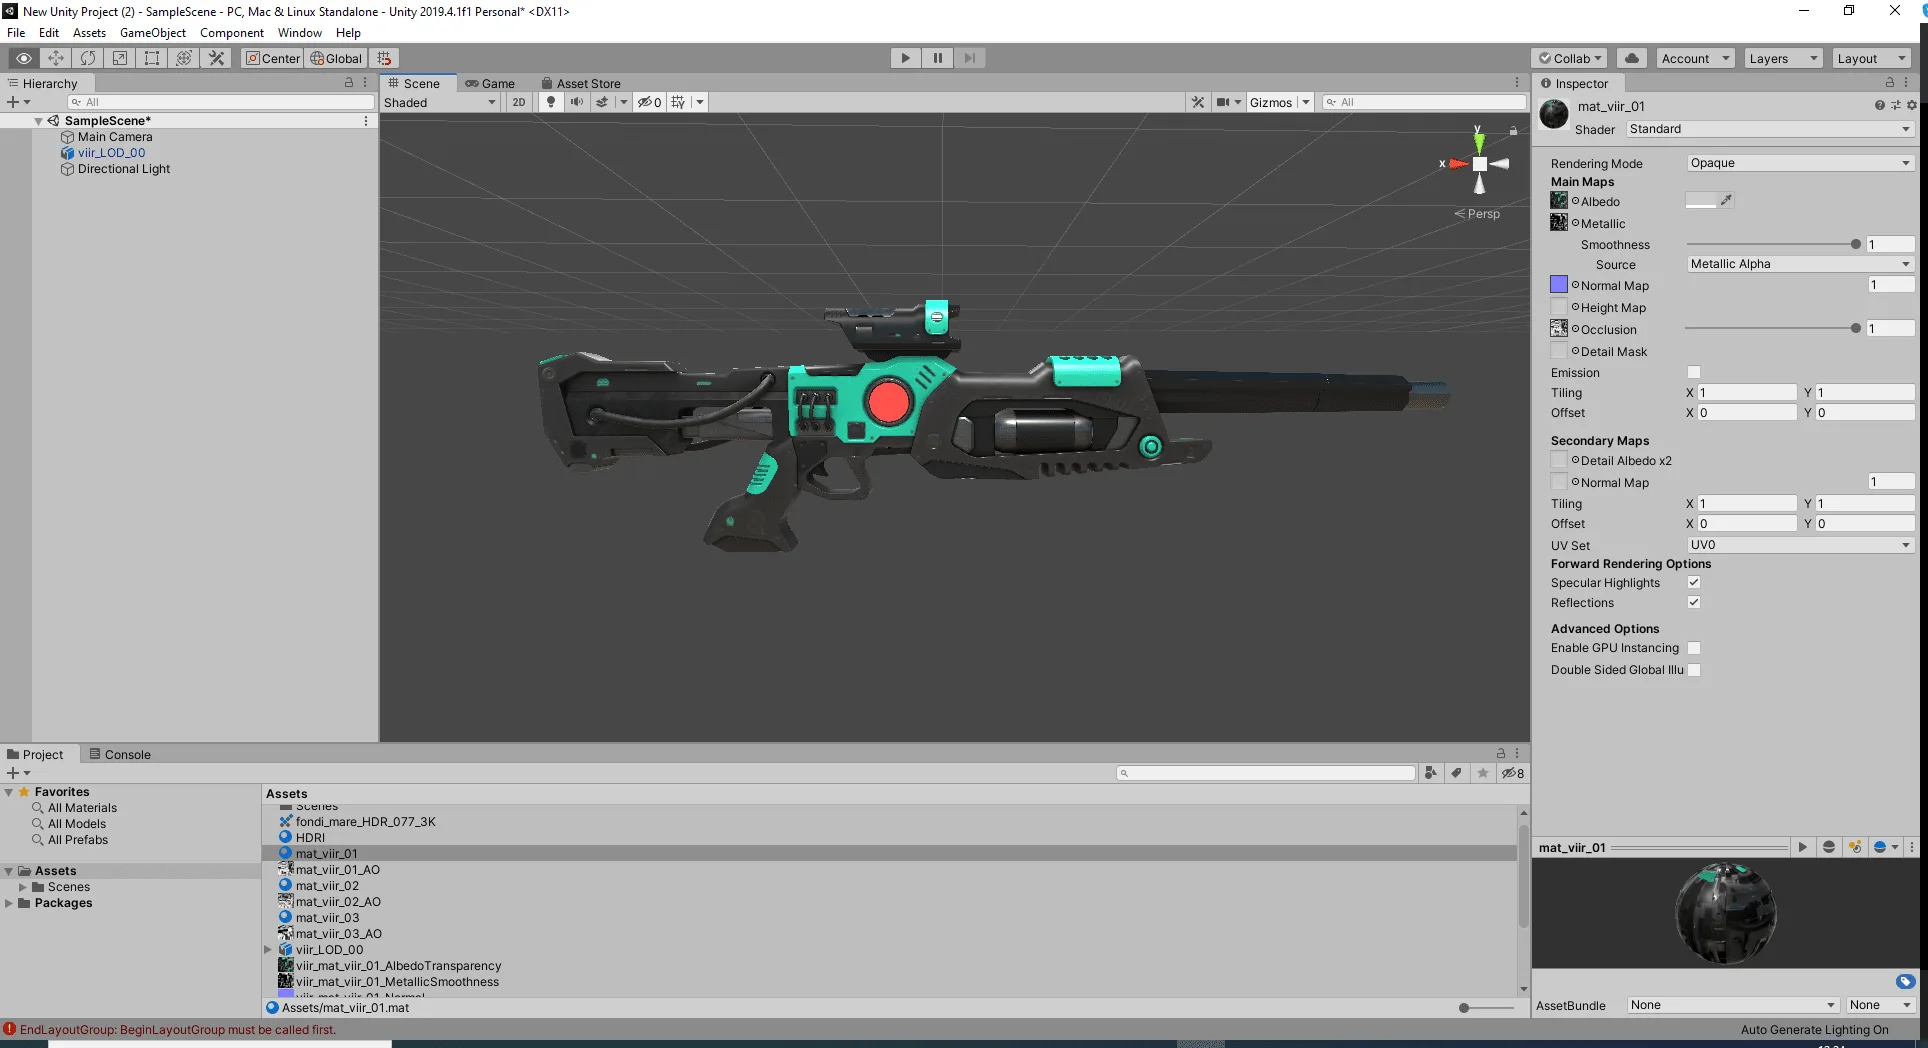Image resolution: width=1928 pixels, height=1048 pixels.
Task: Select mat_viir_02 material asset
Action: 327,885
